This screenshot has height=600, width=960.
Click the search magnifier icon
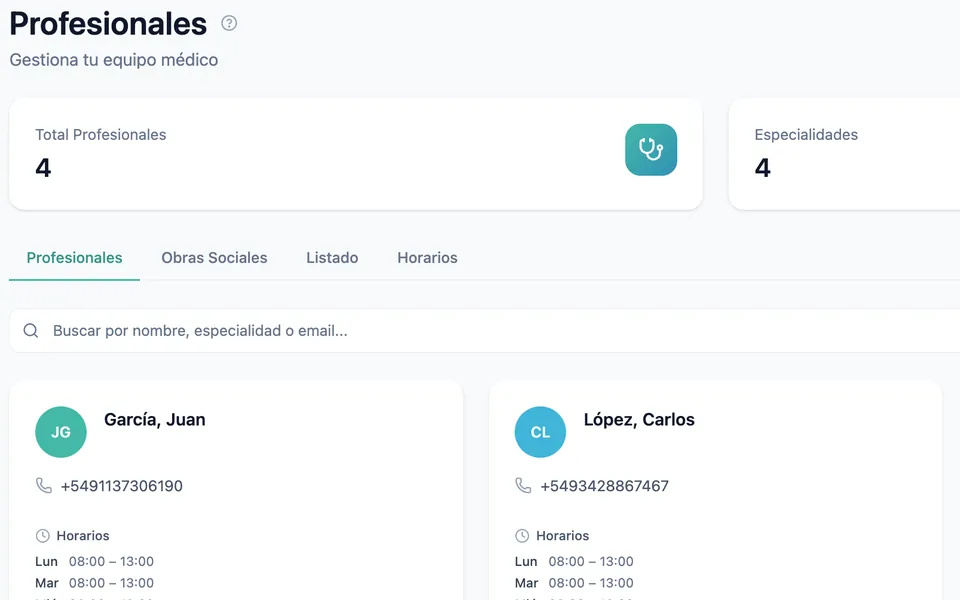click(31, 331)
